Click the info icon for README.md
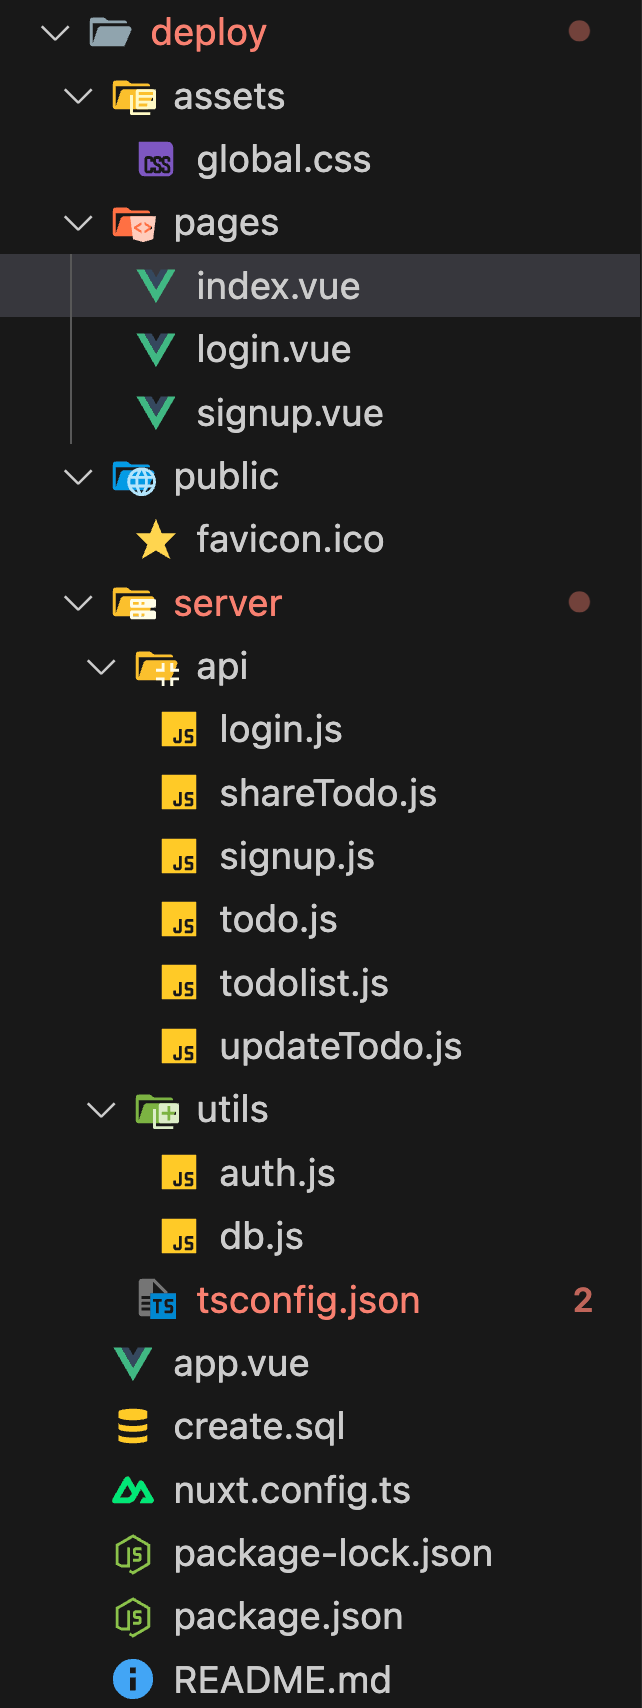The image size is (642, 1708). (x=133, y=1680)
